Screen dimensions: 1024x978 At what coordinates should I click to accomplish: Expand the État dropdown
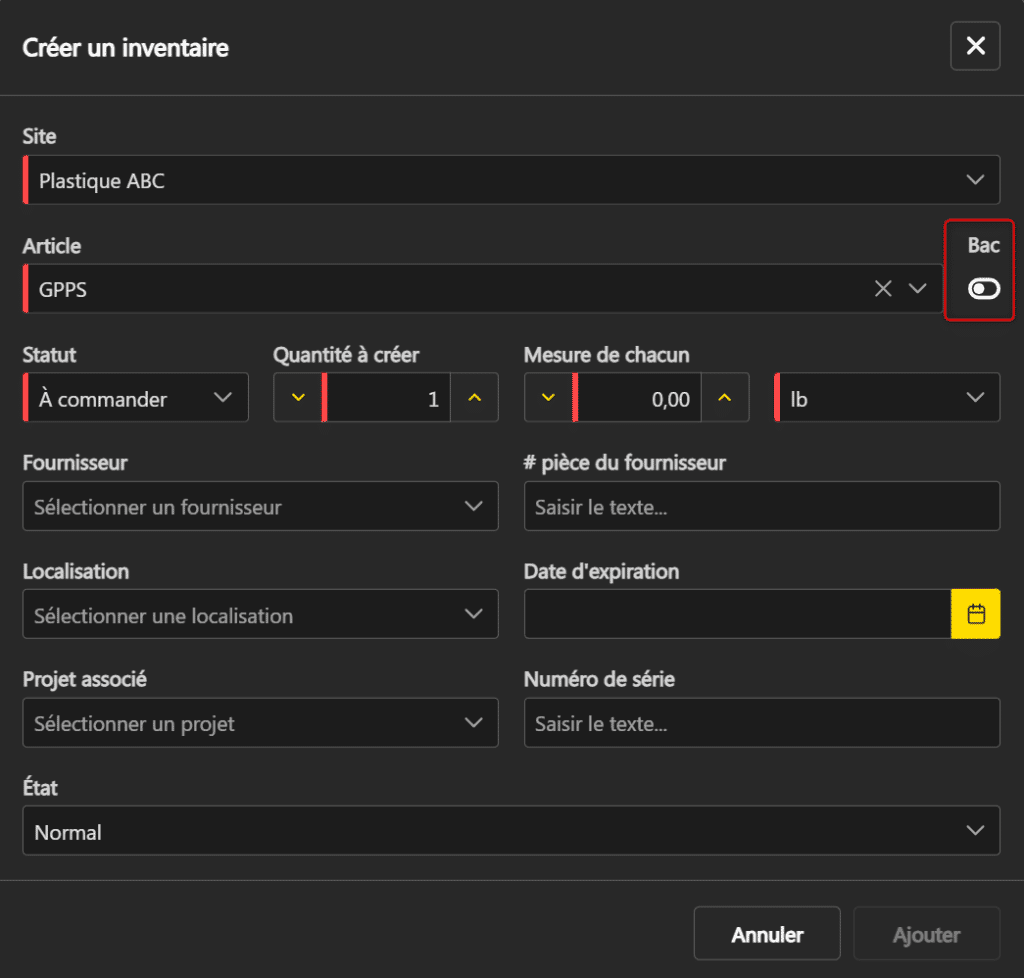(x=510, y=831)
